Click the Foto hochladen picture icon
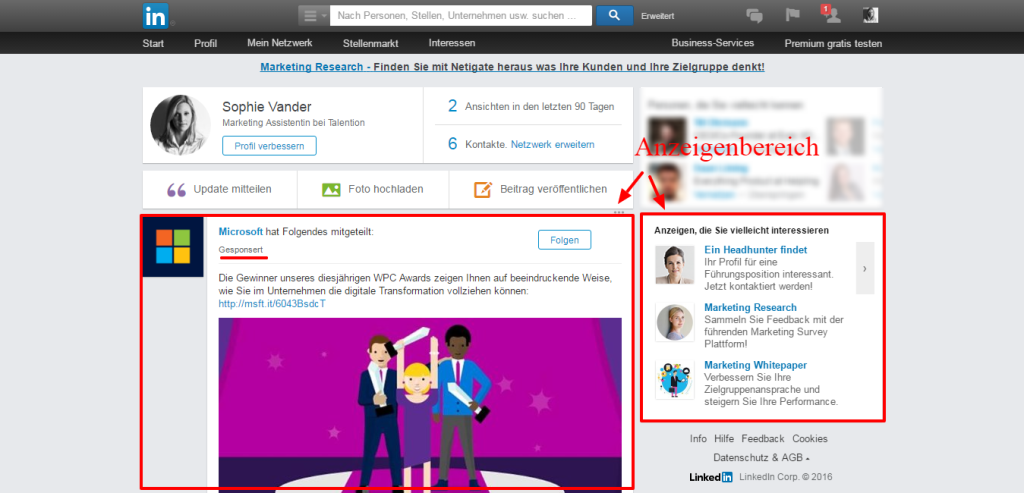 point(331,190)
